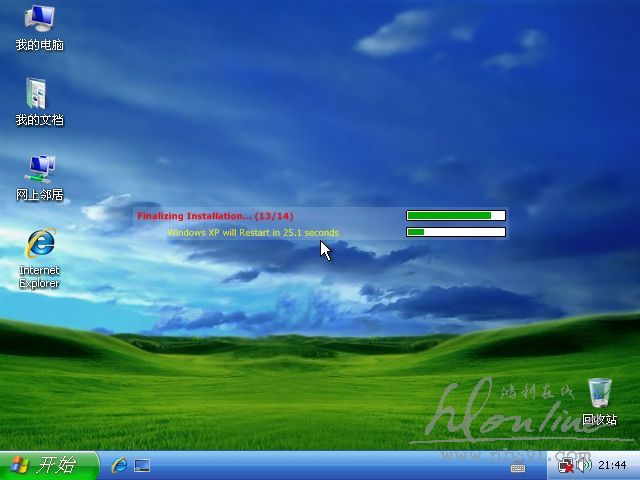
Task: Launch Internet Explorer from quick launch bar
Action: click(x=119, y=465)
